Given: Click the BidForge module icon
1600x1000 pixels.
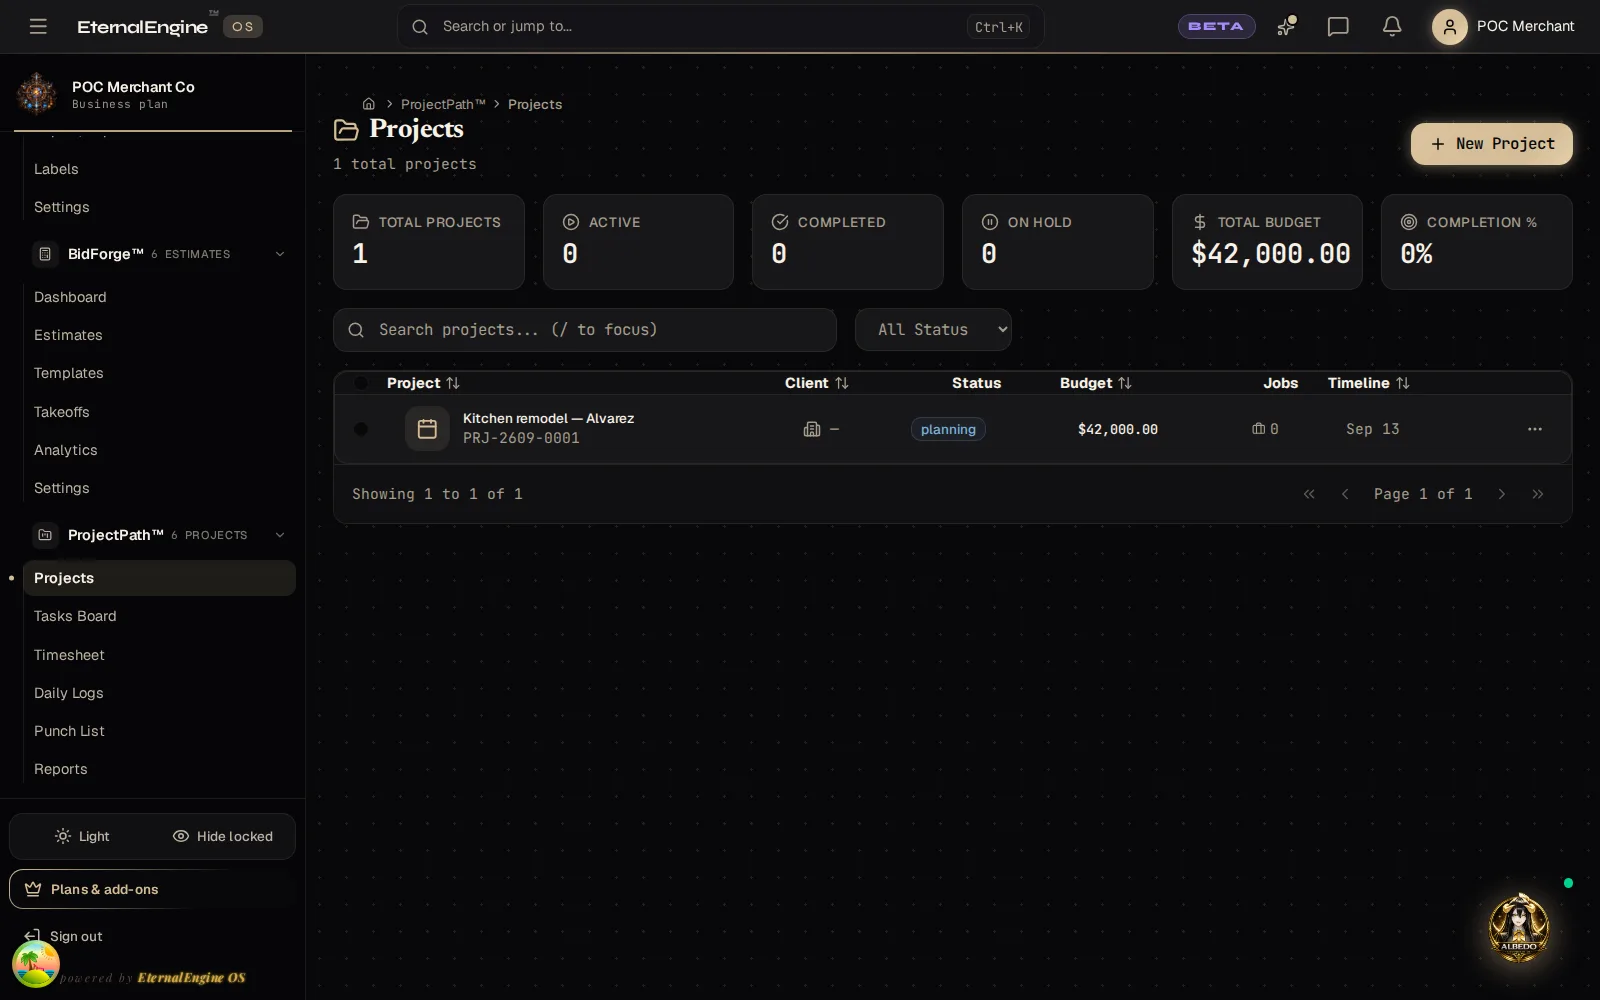Looking at the screenshot, I should tap(45, 254).
